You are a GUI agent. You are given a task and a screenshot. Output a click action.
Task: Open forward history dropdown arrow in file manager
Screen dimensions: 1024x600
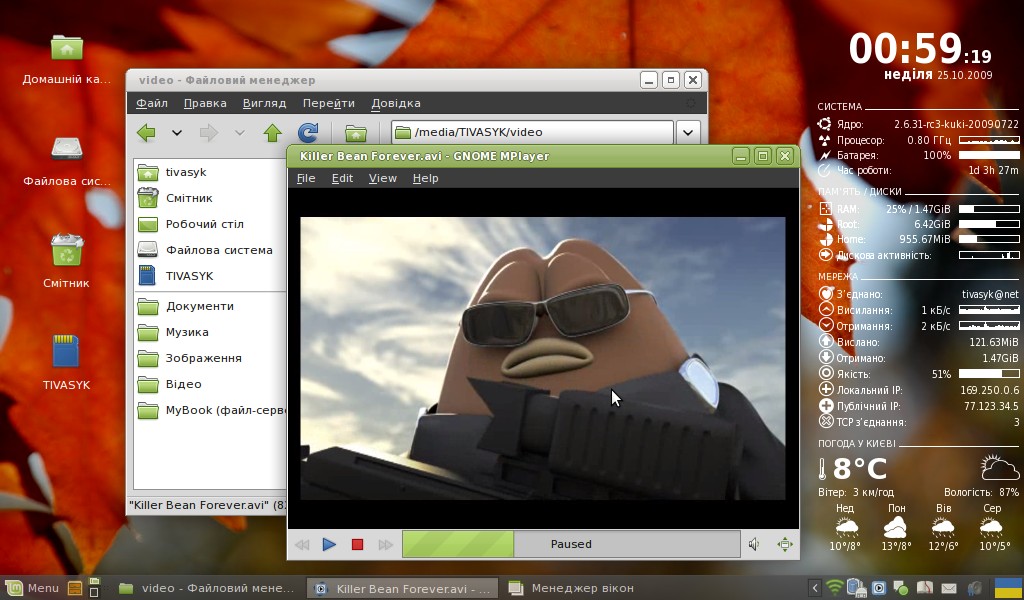pyautogui.click(x=240, y=133)
